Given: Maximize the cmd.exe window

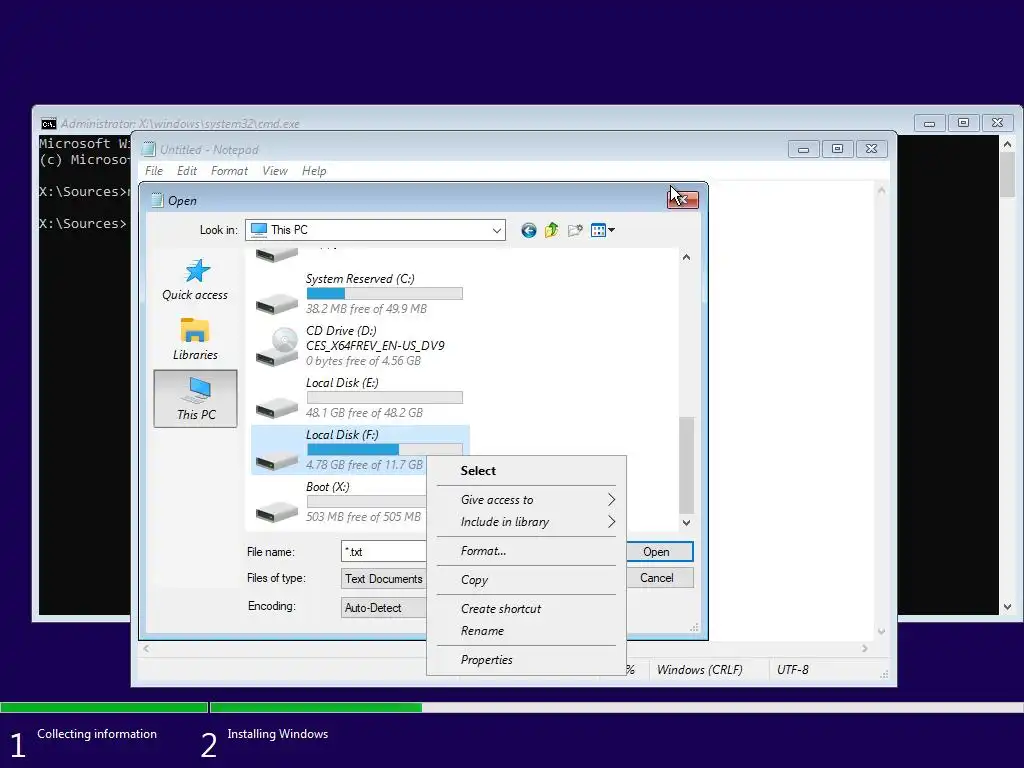Looking at the screenshot, I should pyautogui.click(x=963, y=123).
